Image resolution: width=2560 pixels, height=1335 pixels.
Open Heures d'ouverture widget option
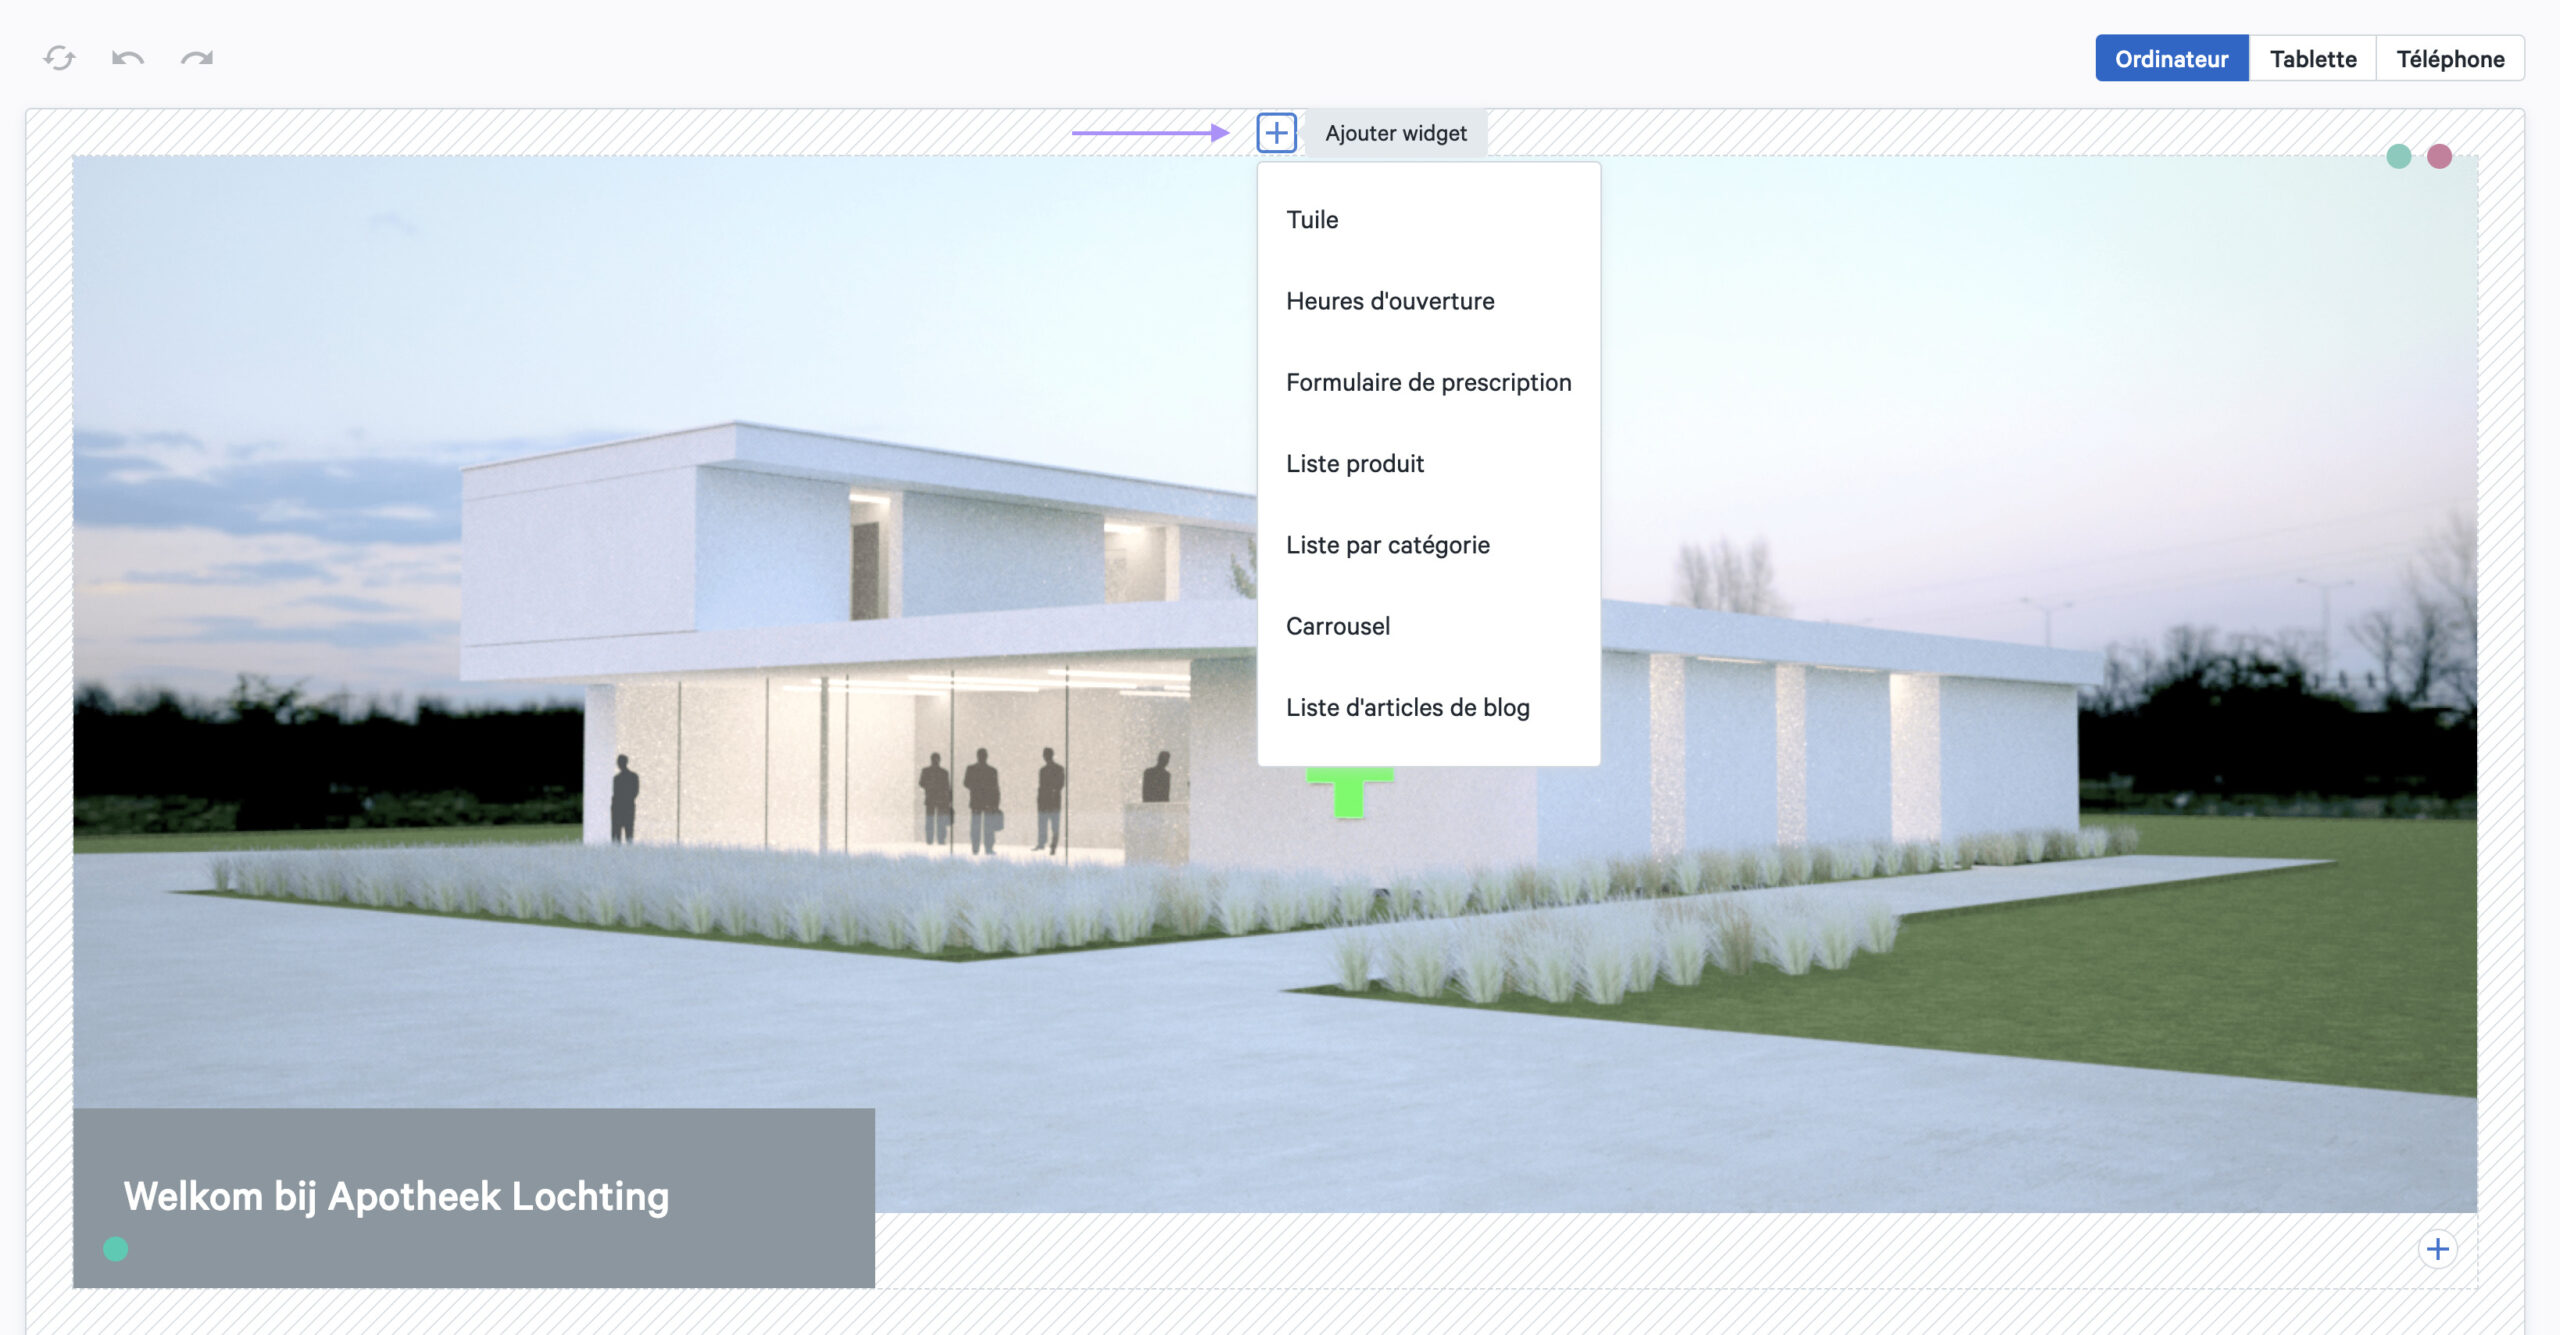pyautogui.click(x=1390, y=300)
